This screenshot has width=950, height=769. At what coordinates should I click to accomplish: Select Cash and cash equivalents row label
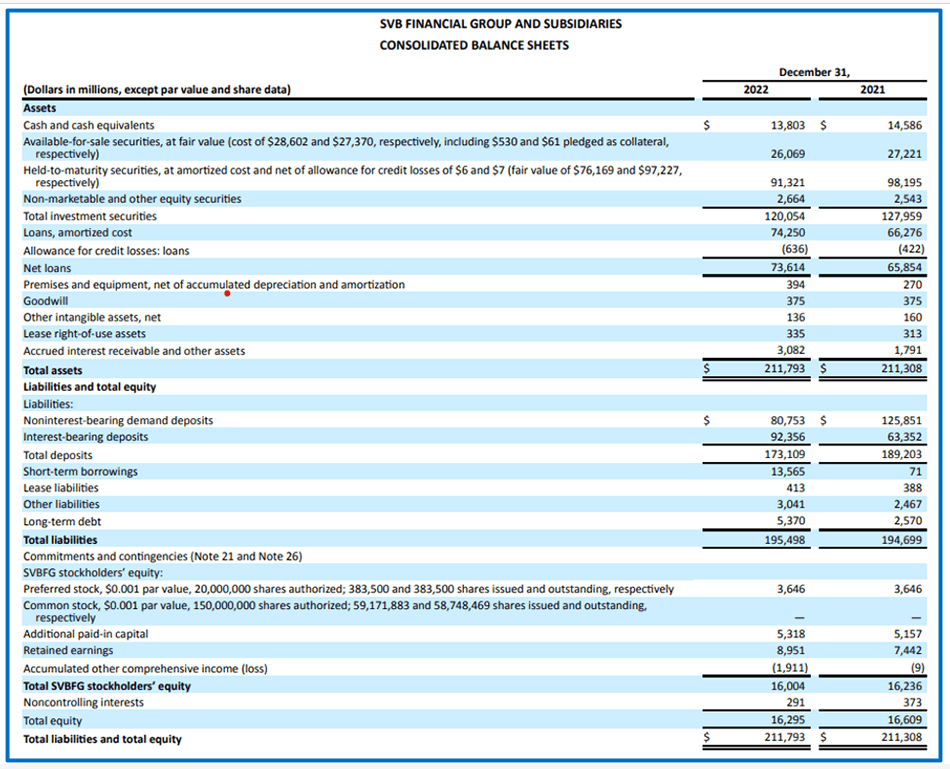pyautogui.click(x=89, y=125)
